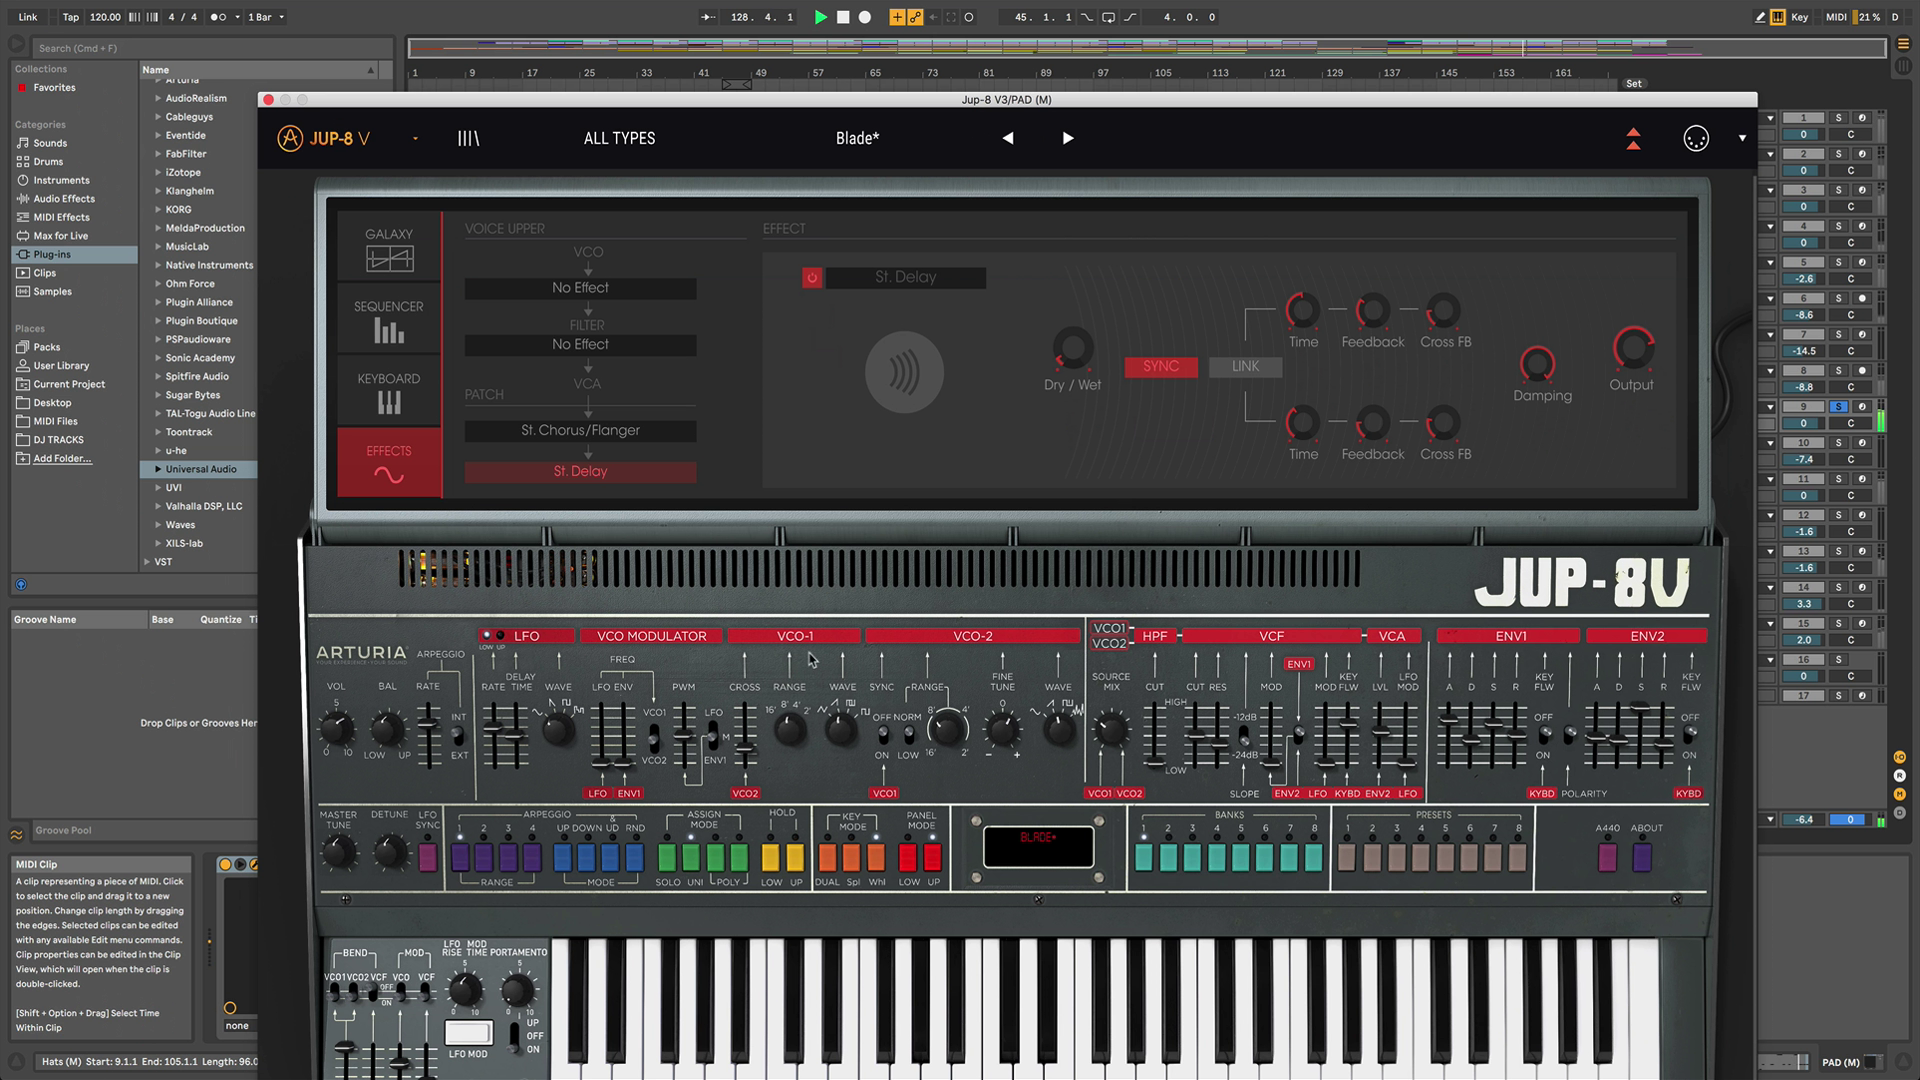Stop playback with the Stop button
This screenshot has height=1080, width=1920.
(x=843, y=17)
